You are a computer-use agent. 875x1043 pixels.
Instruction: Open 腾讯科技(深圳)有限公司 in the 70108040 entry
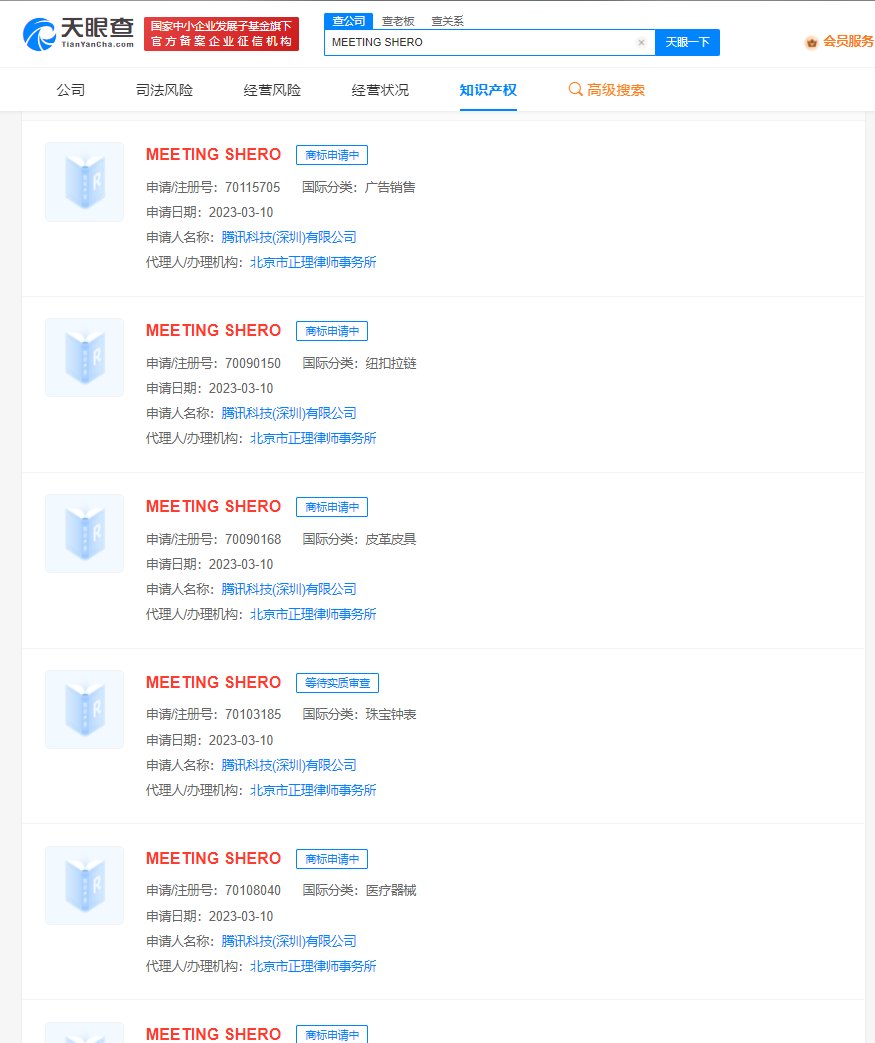pos(289,941)
